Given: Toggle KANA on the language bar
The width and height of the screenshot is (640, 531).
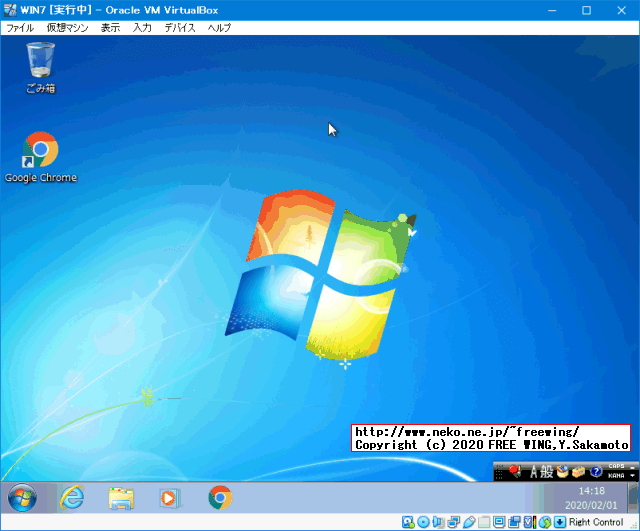Looking at the screenshot, I should [x=616, y=475].
